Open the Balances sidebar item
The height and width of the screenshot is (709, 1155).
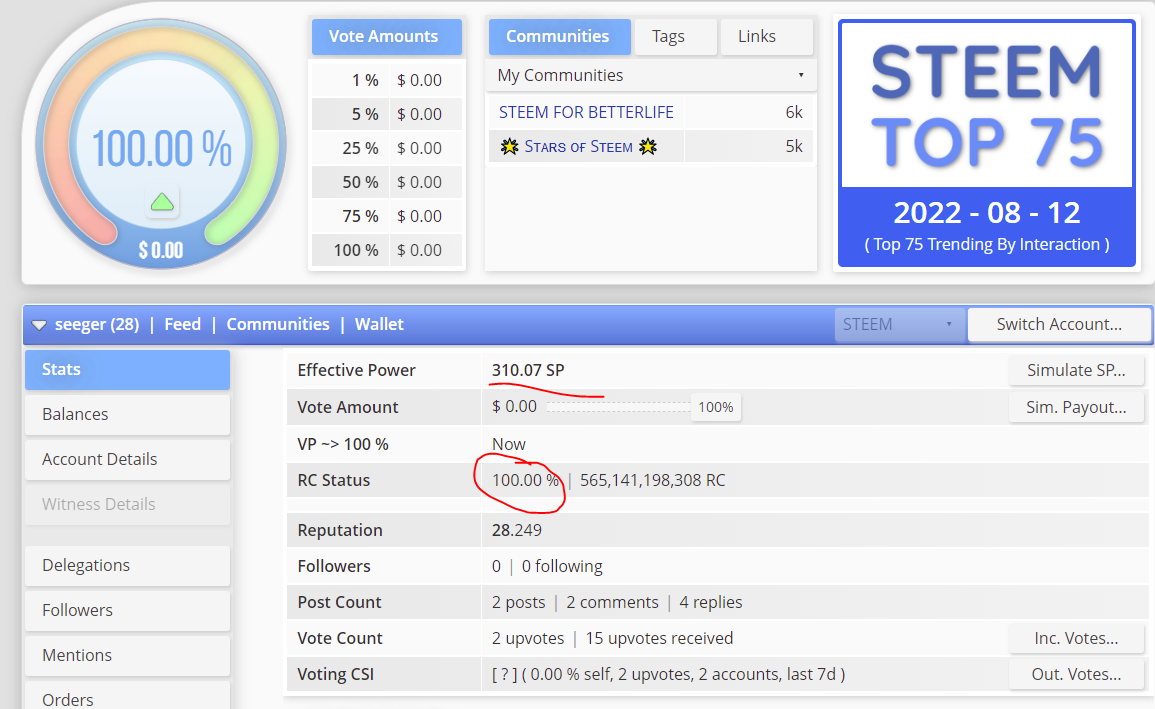[x=127, y=415]
